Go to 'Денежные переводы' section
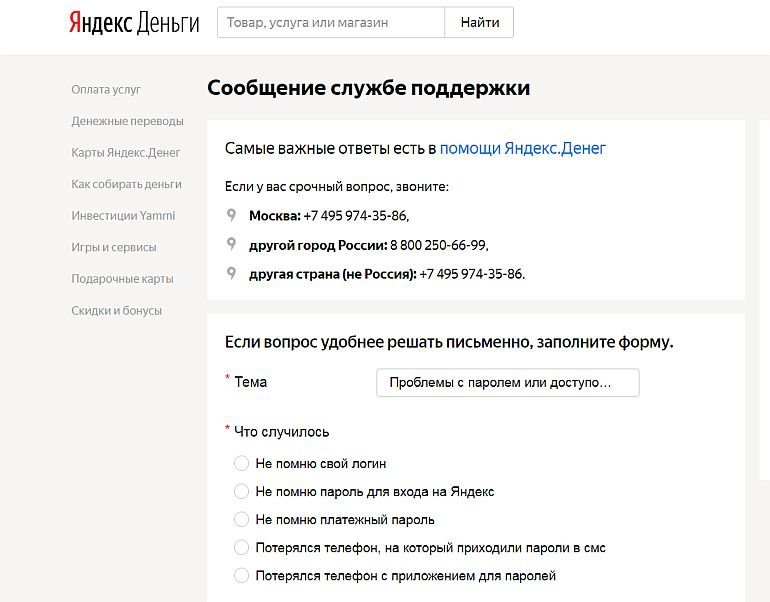The height and width of the screenshot is (602, 770). [128, 121]
